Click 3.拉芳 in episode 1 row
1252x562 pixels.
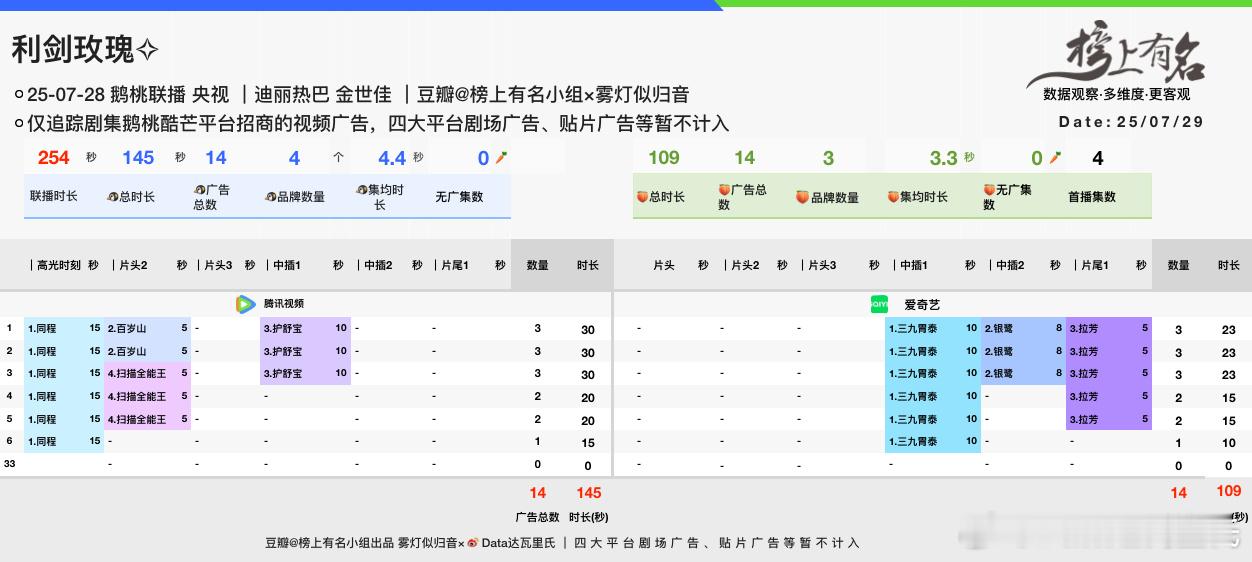pyautogui.click(x=1084, y=329)
